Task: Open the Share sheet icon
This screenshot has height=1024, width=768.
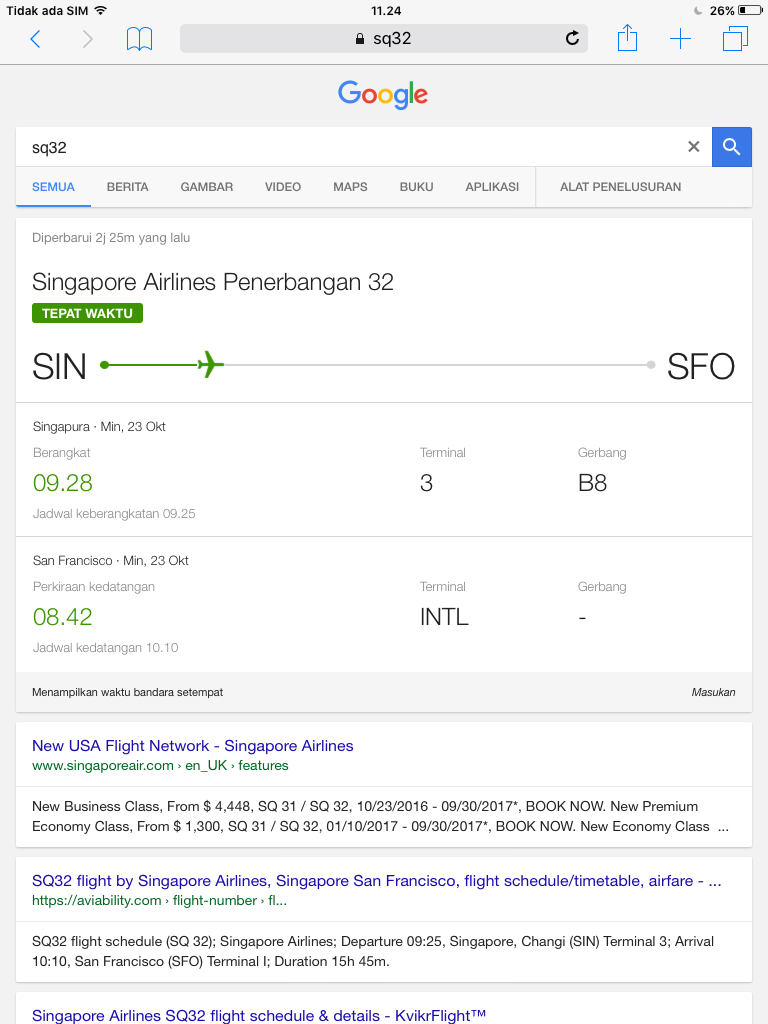Action: [627, 39]
